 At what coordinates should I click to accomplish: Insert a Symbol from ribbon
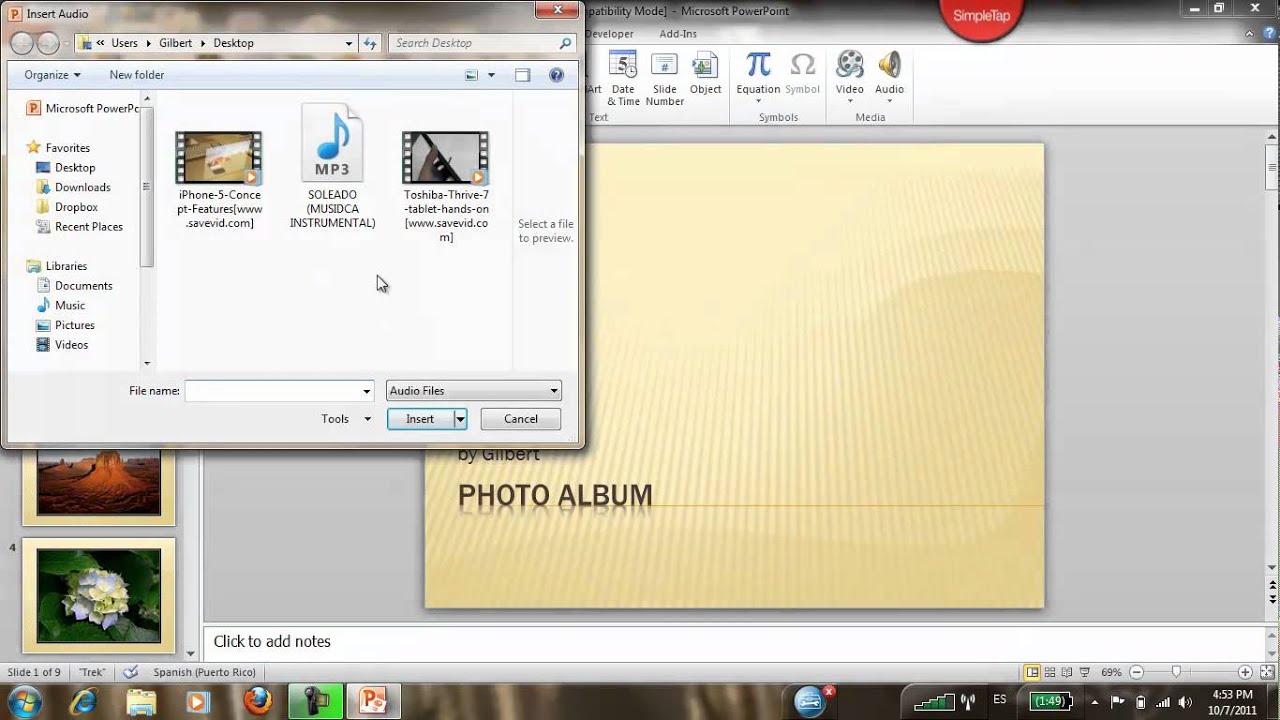pos(802,75)
